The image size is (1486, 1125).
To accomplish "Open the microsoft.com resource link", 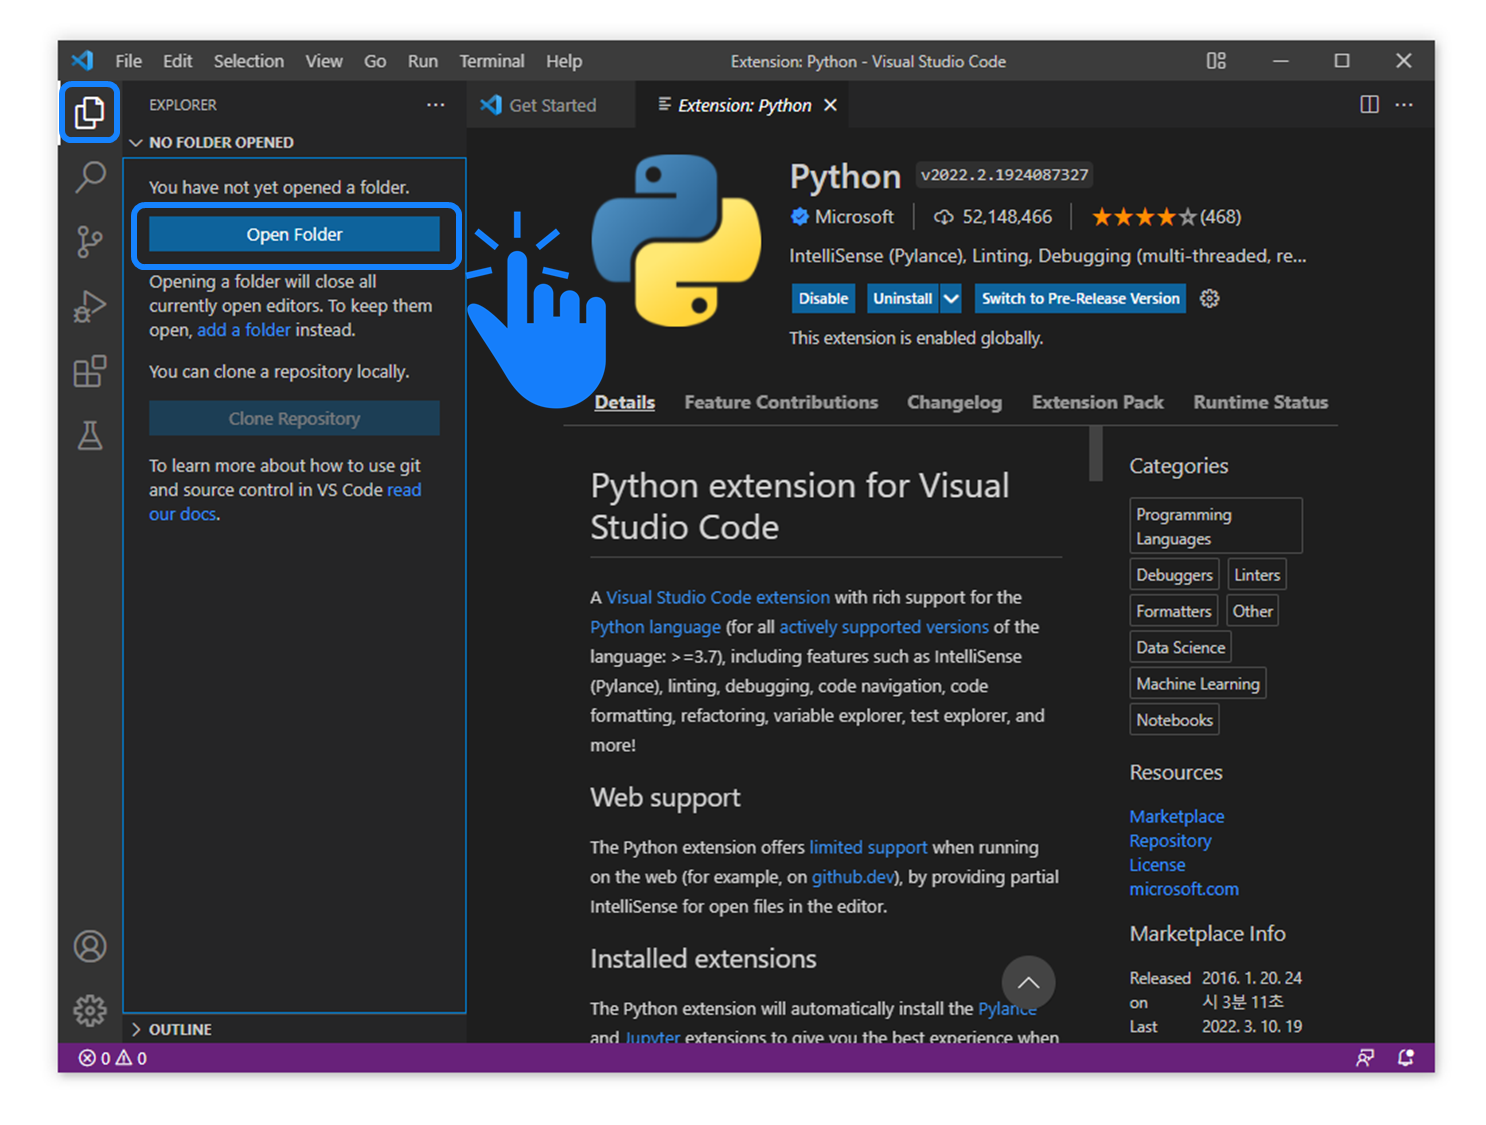I will (1184, 889).
